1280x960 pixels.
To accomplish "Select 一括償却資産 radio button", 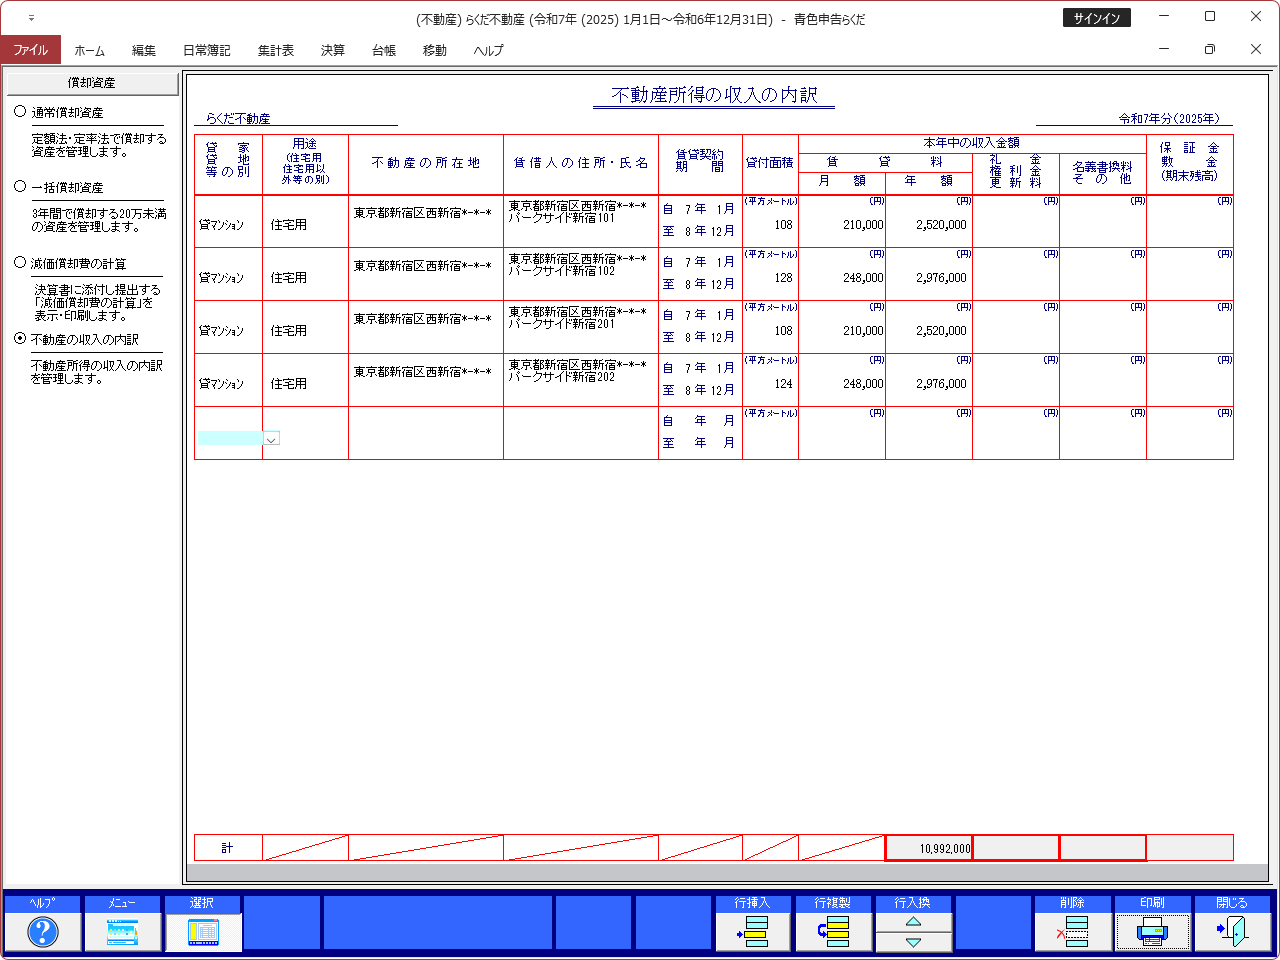I will click(x=20, y=187).
